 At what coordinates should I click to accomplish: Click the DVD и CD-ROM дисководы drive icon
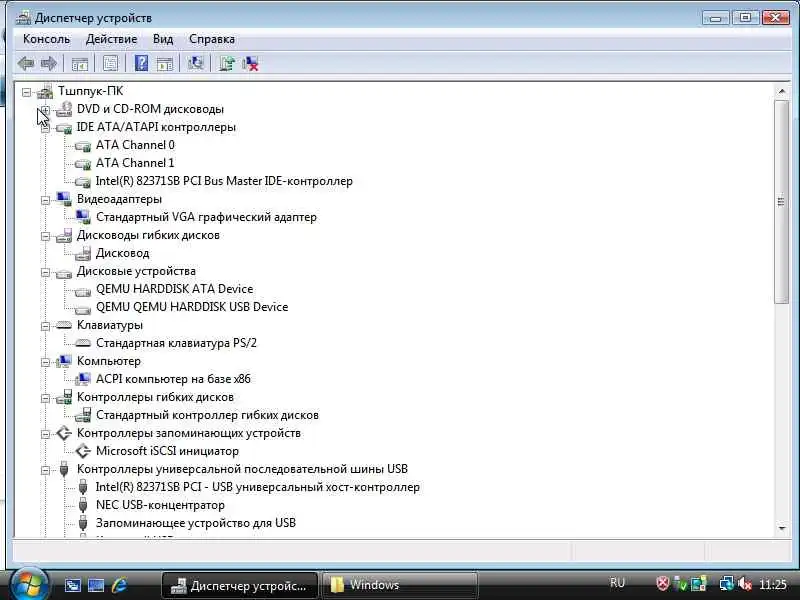tap(64, 109)
